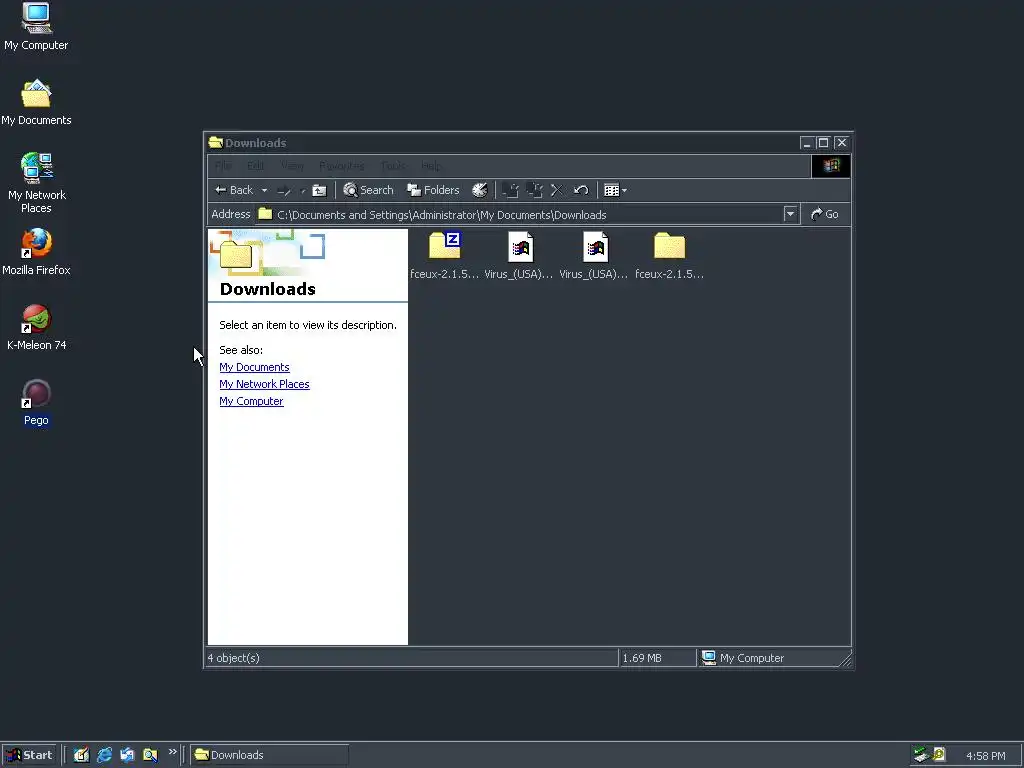Viewport: 1024px width, 768px height.
Task: Open the History toolbar icon
Action: click(479, 190)
